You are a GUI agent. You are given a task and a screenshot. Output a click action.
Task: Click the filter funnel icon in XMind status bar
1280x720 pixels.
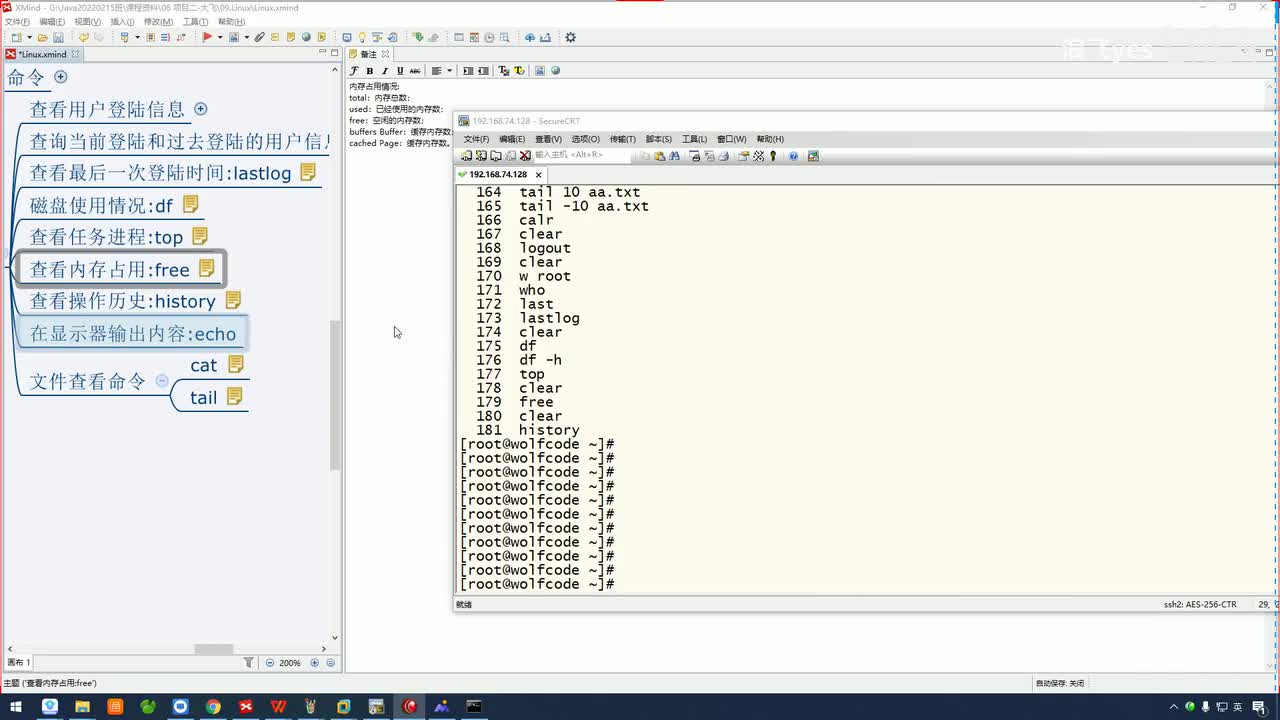(249, 662)
